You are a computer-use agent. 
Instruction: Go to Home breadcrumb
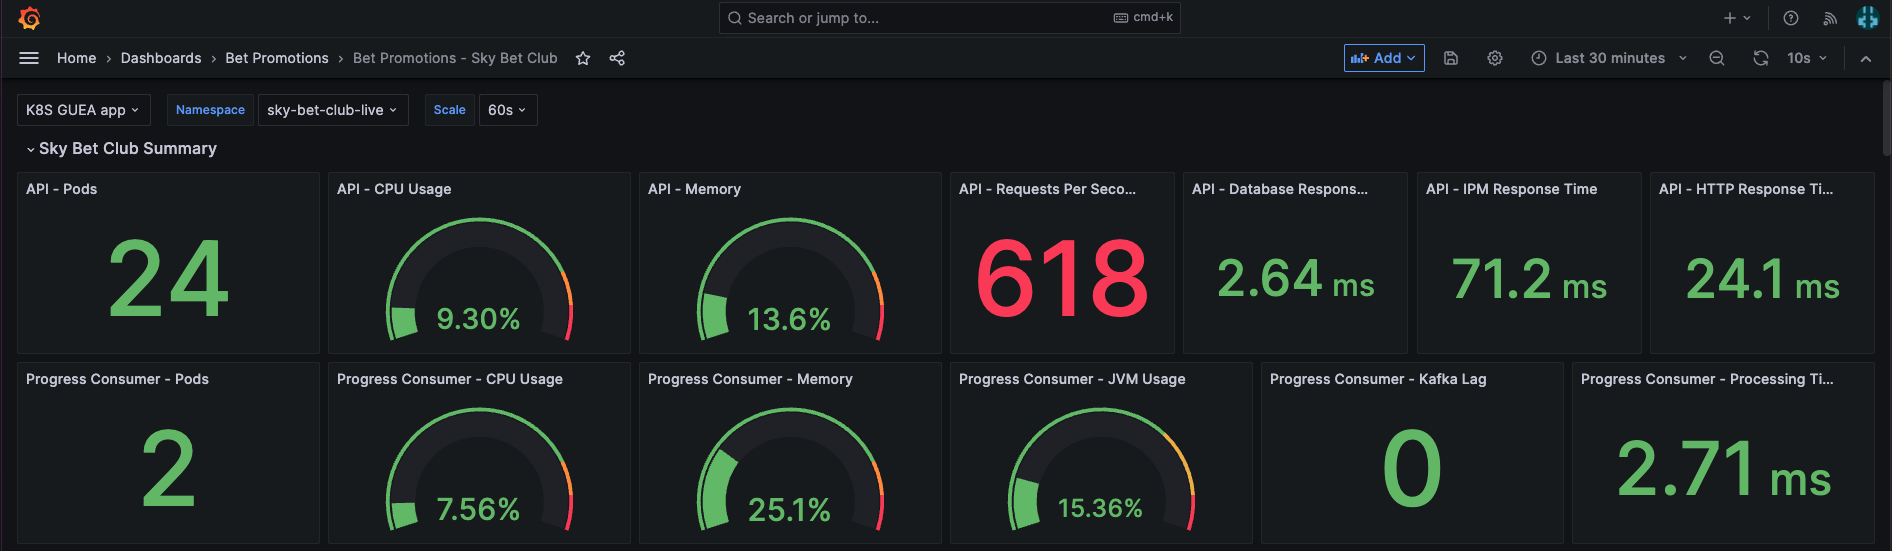pos(77,58)
